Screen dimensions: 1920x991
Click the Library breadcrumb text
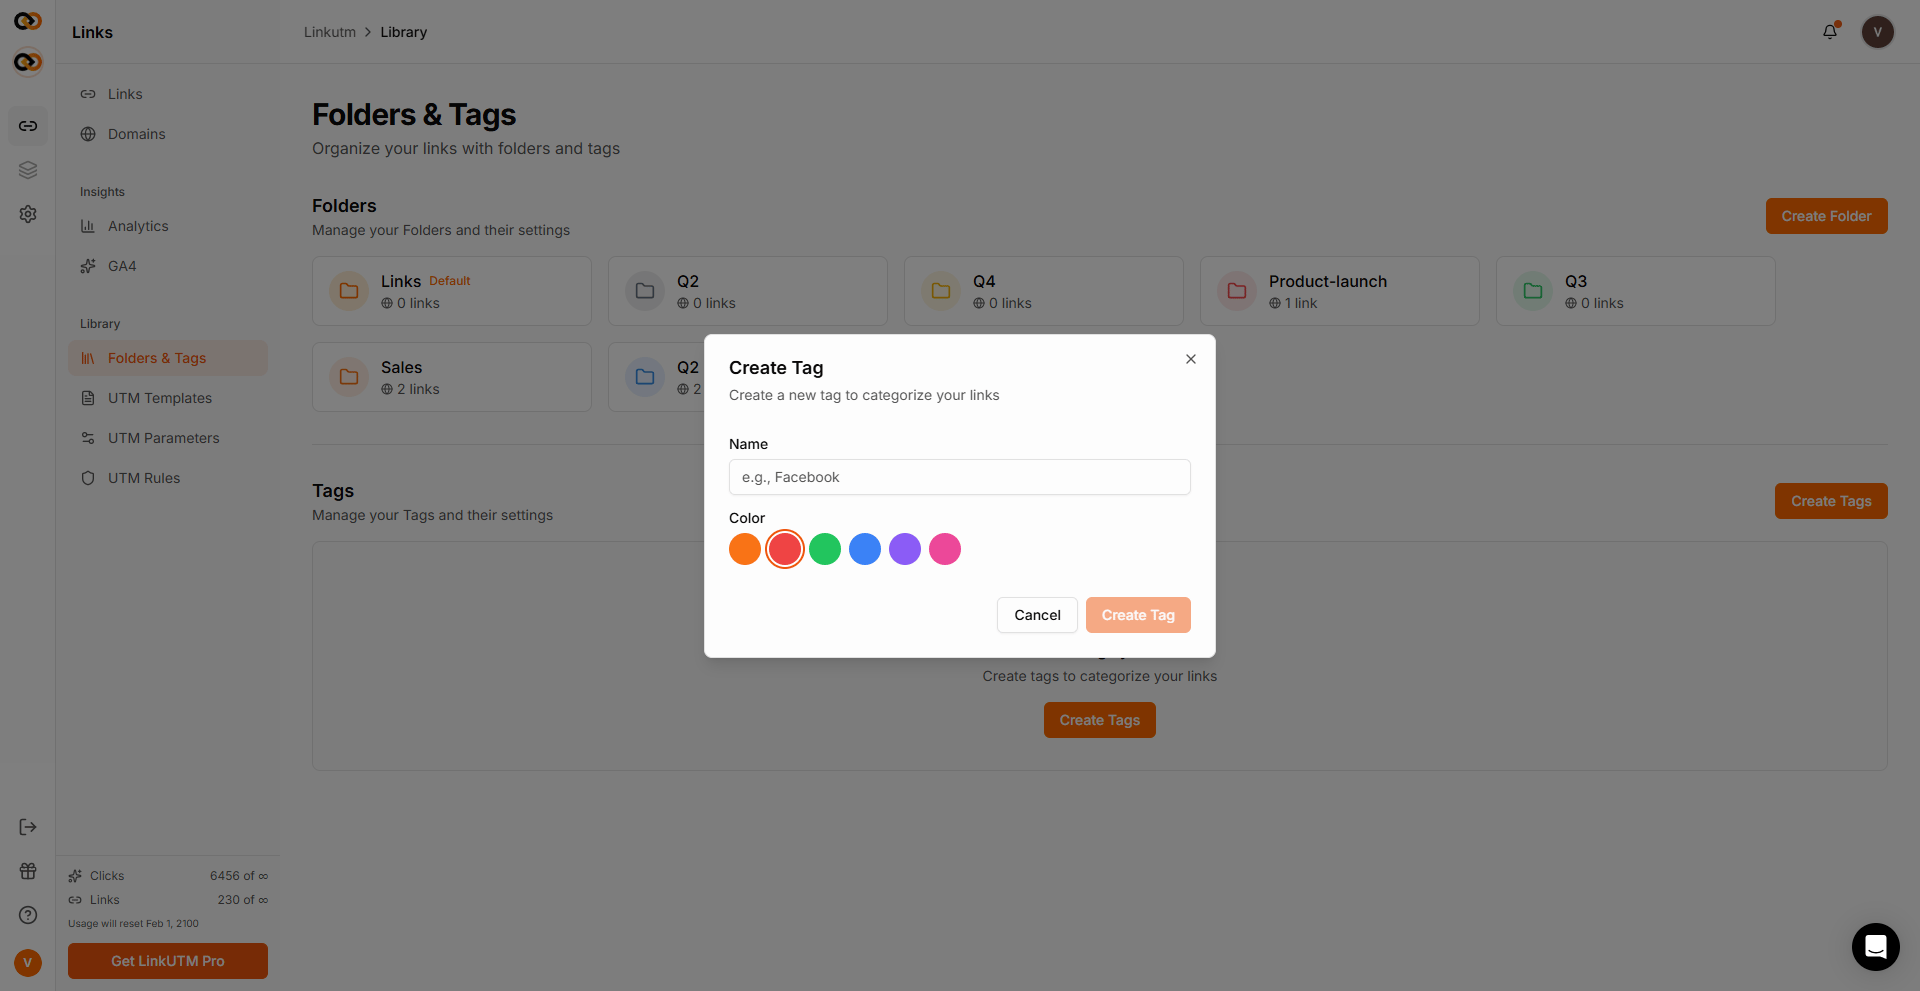pos(403,32)
